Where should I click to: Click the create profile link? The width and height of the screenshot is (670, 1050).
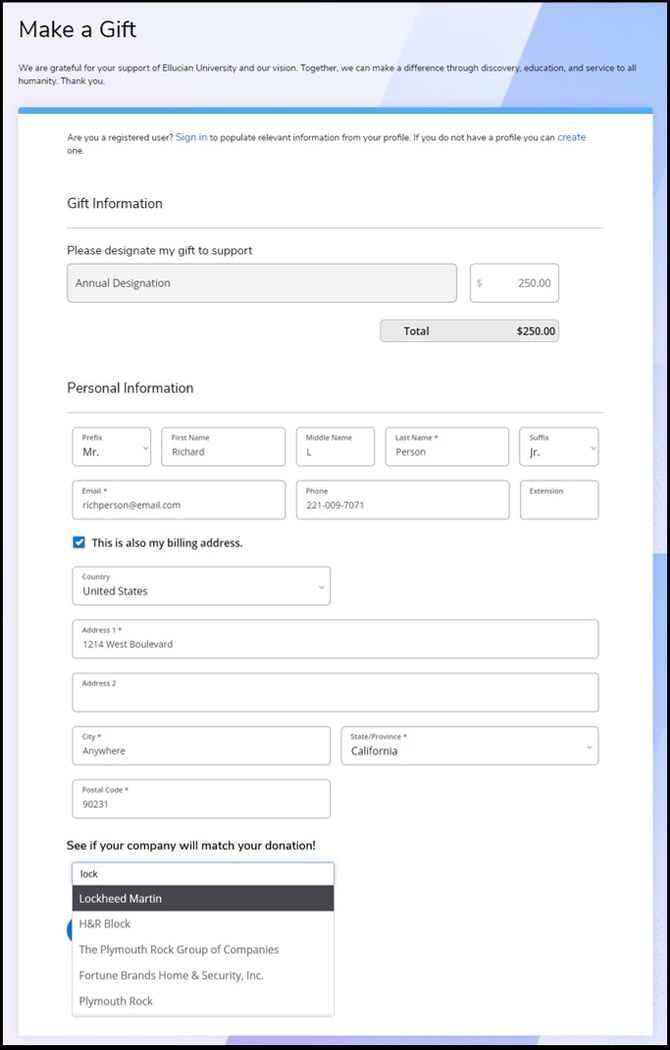[x=571, y=137]
